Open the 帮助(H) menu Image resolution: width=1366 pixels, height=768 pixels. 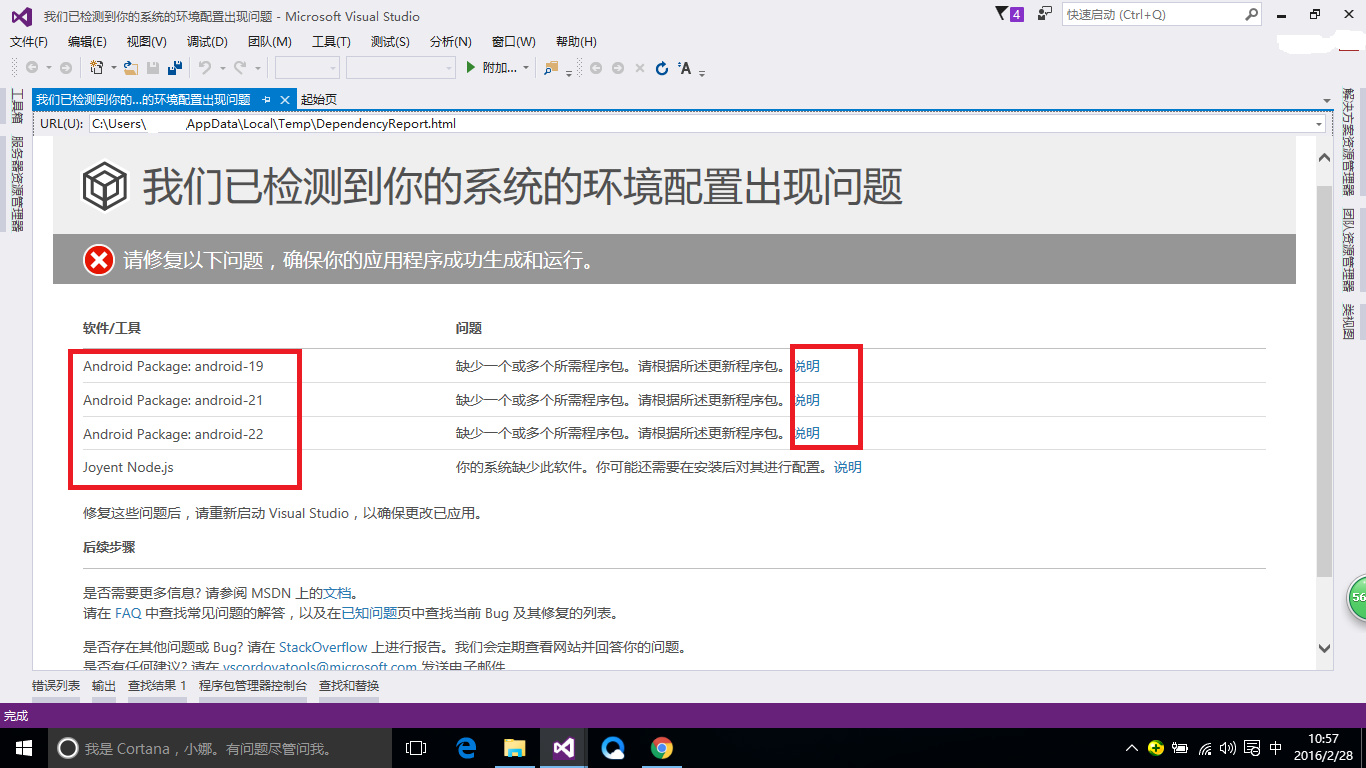576,41
